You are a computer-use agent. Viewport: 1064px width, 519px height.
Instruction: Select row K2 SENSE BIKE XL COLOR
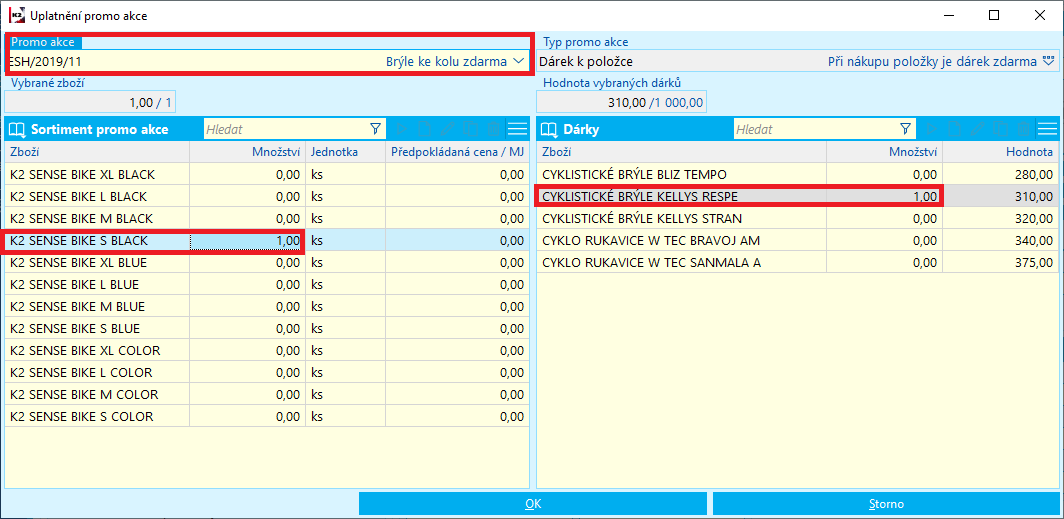[267, 350]
